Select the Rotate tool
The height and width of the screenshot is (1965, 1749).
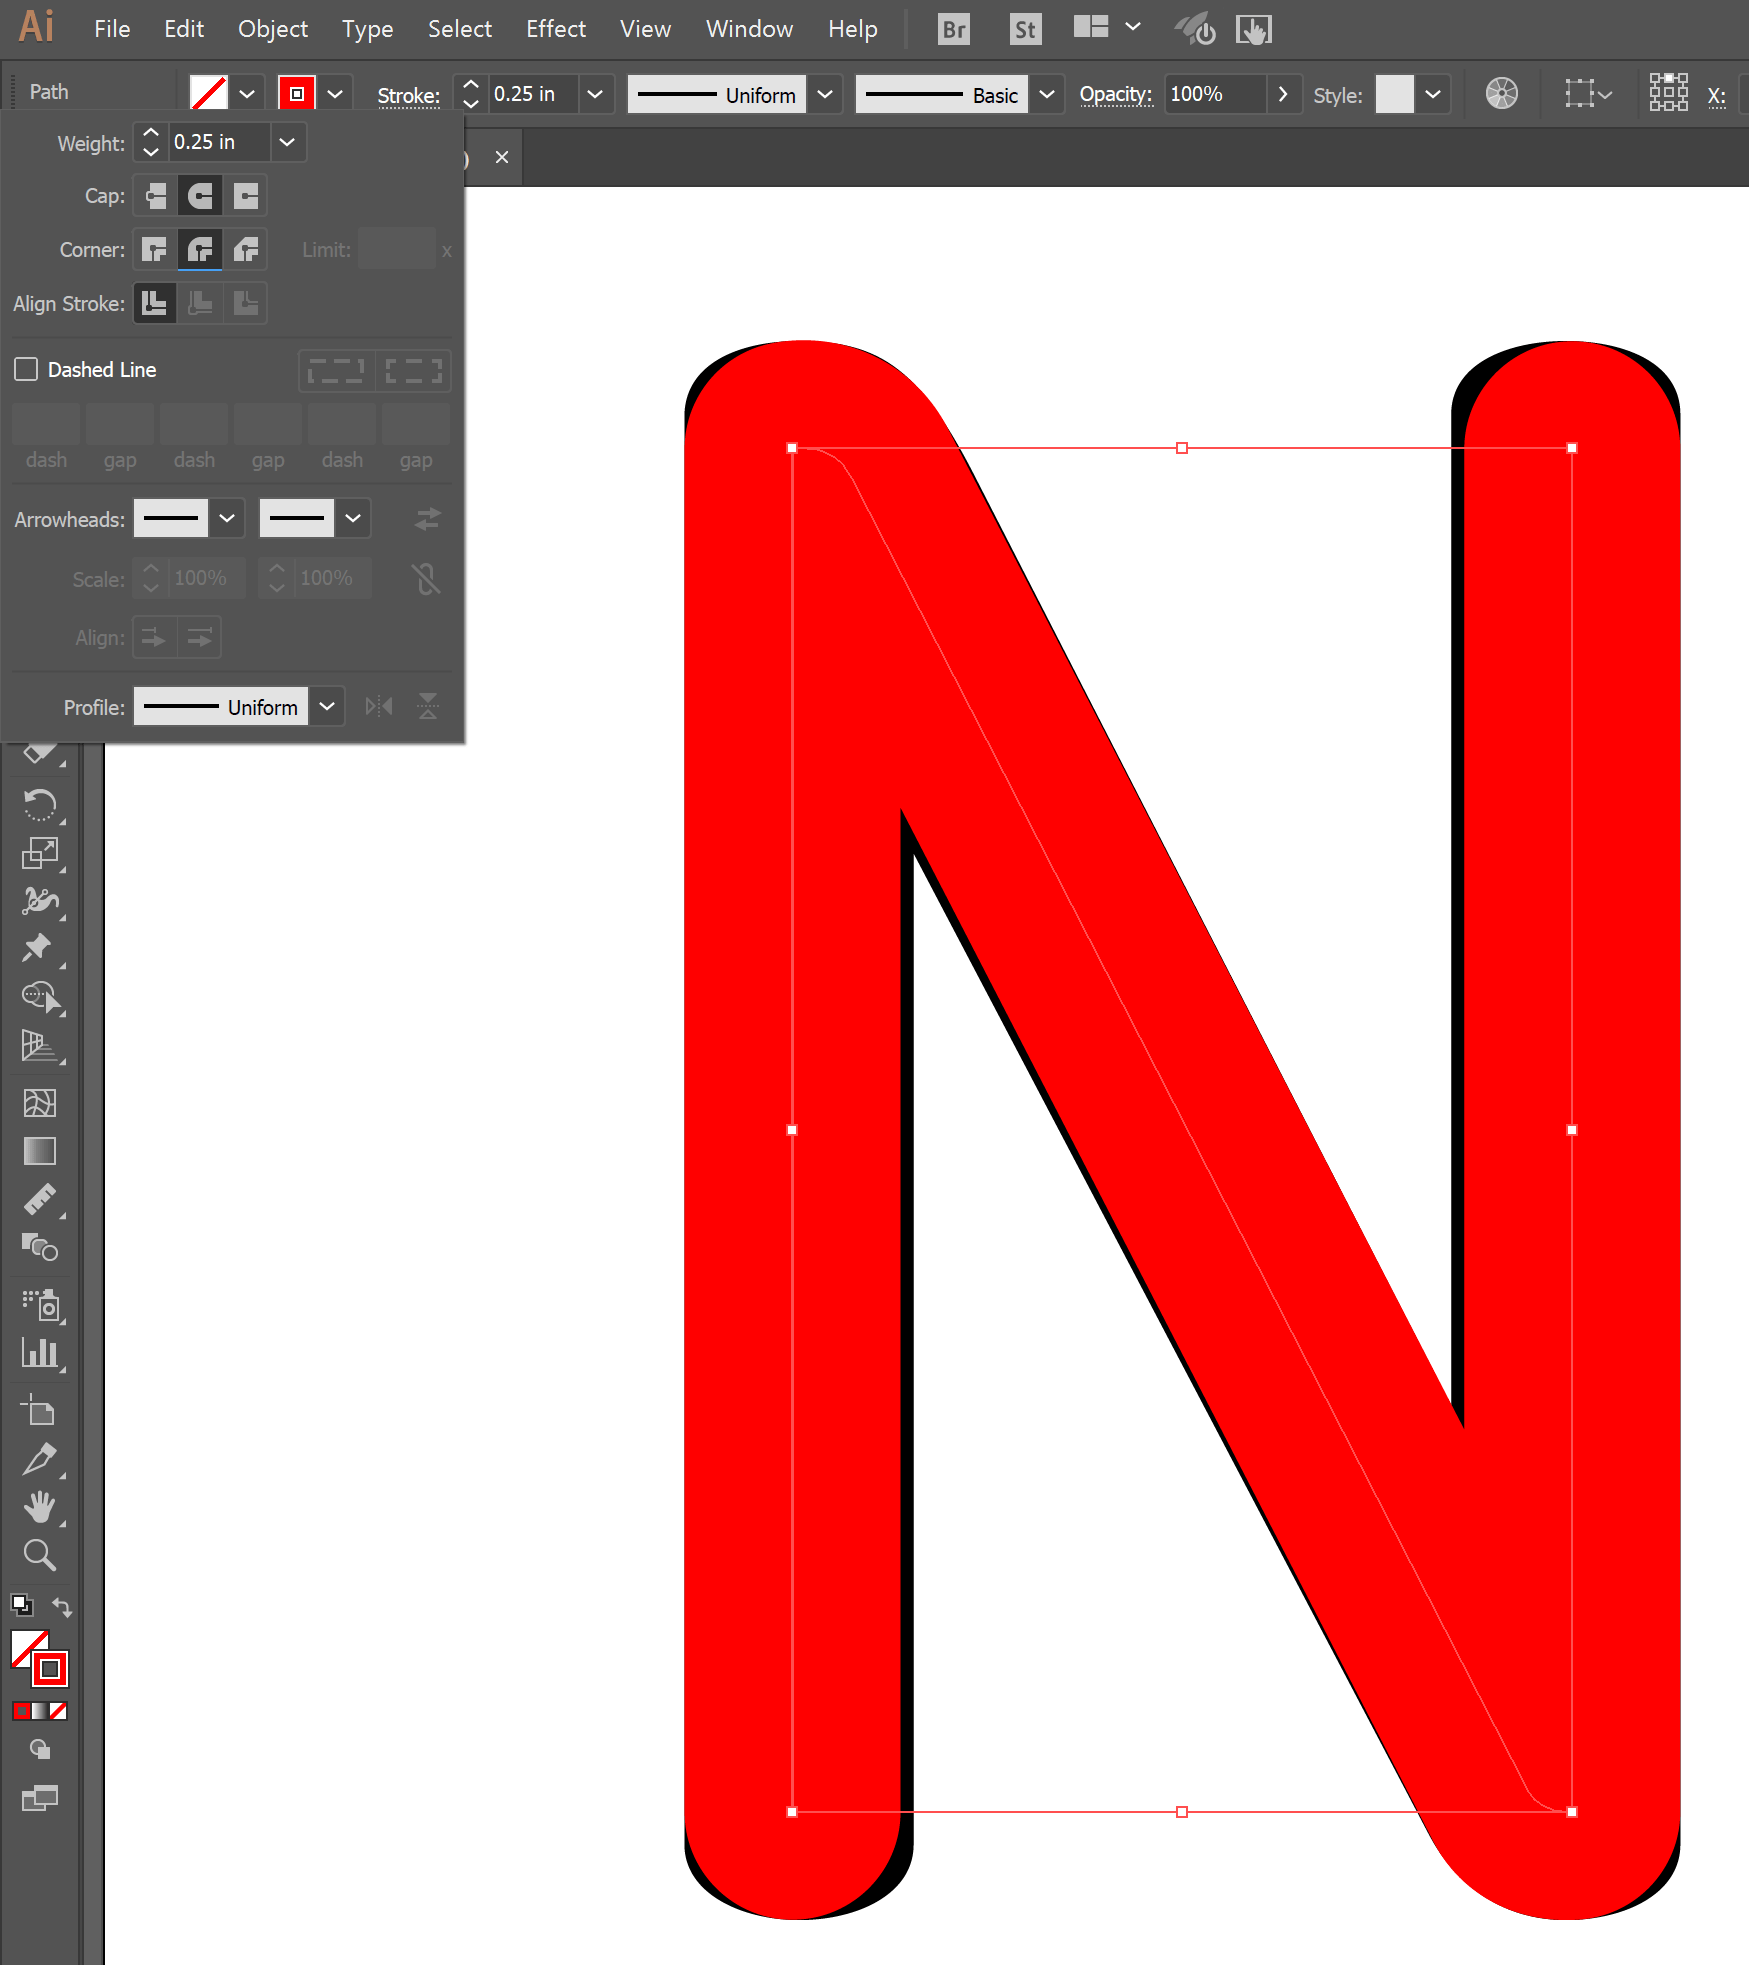tap(40, 806)
